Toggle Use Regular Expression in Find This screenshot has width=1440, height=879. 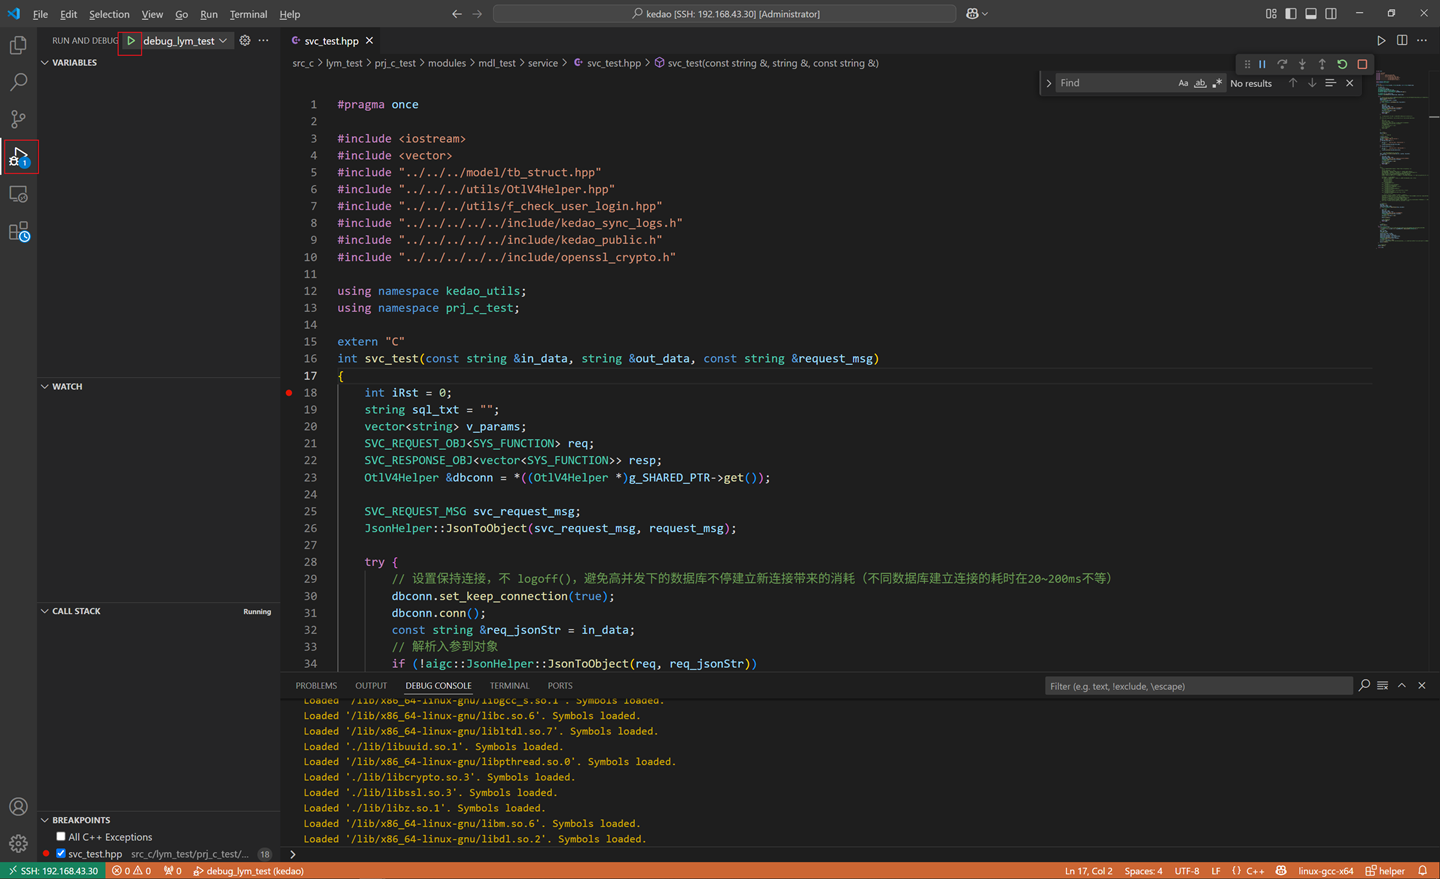coord(1217,83)
